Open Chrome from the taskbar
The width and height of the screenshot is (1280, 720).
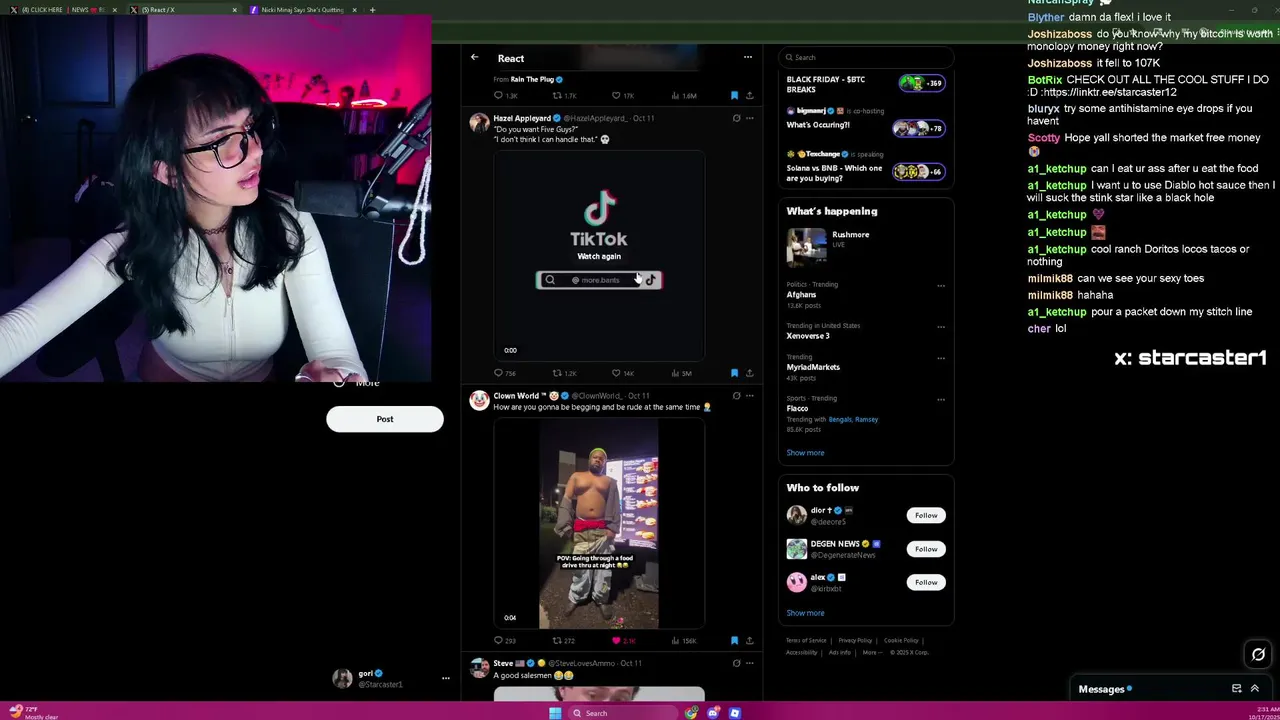691,713
